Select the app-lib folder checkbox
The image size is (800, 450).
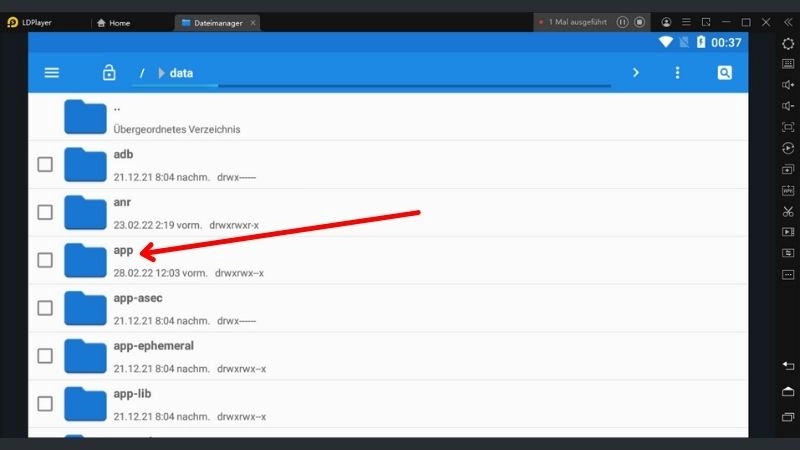[x=45, y=404]
